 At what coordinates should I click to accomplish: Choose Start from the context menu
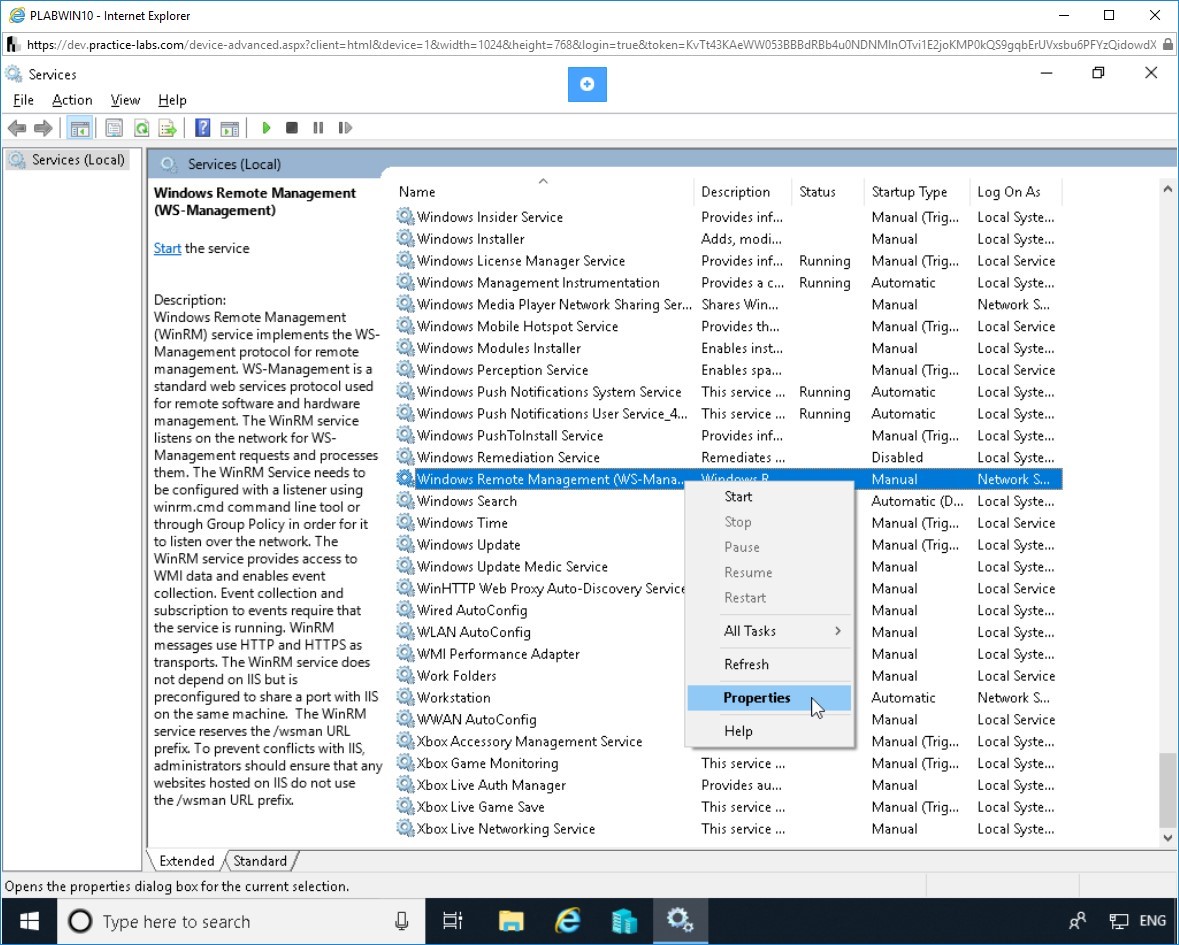769,496
